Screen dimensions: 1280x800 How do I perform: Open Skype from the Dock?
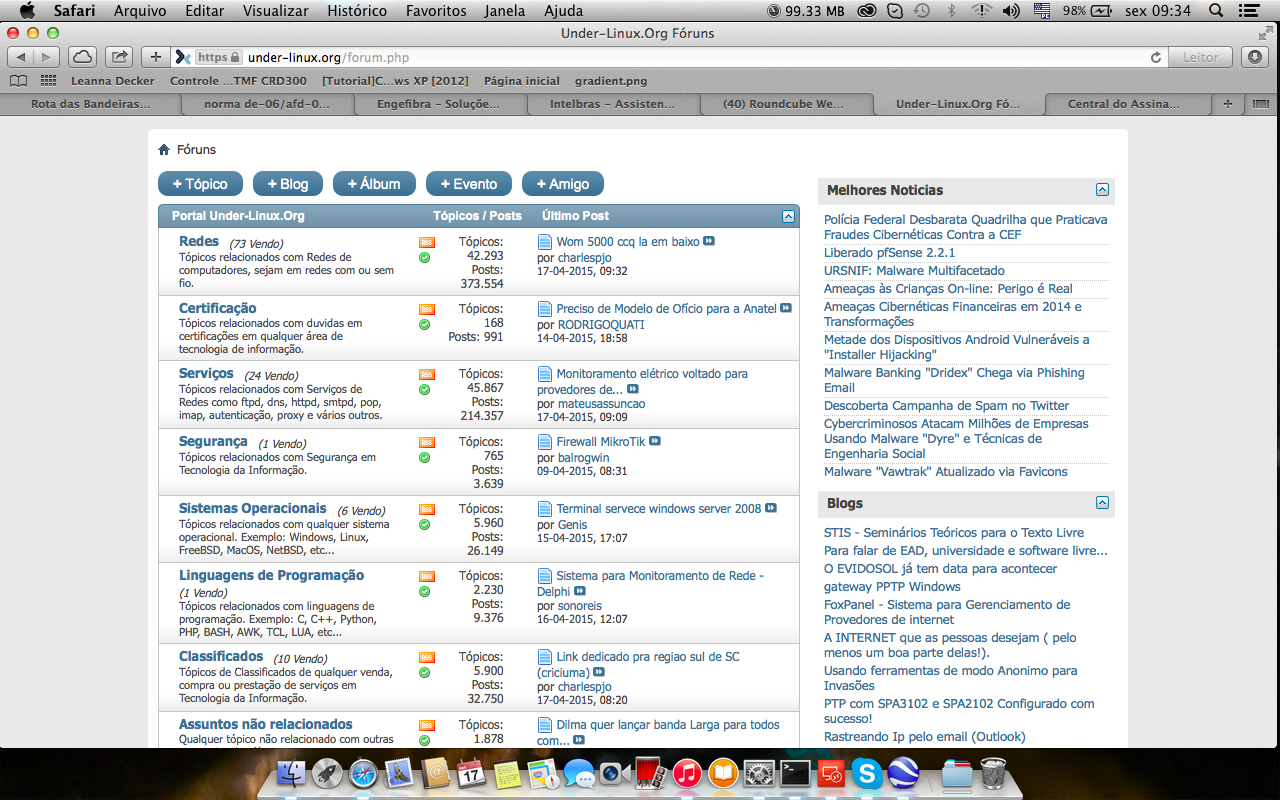867,773
